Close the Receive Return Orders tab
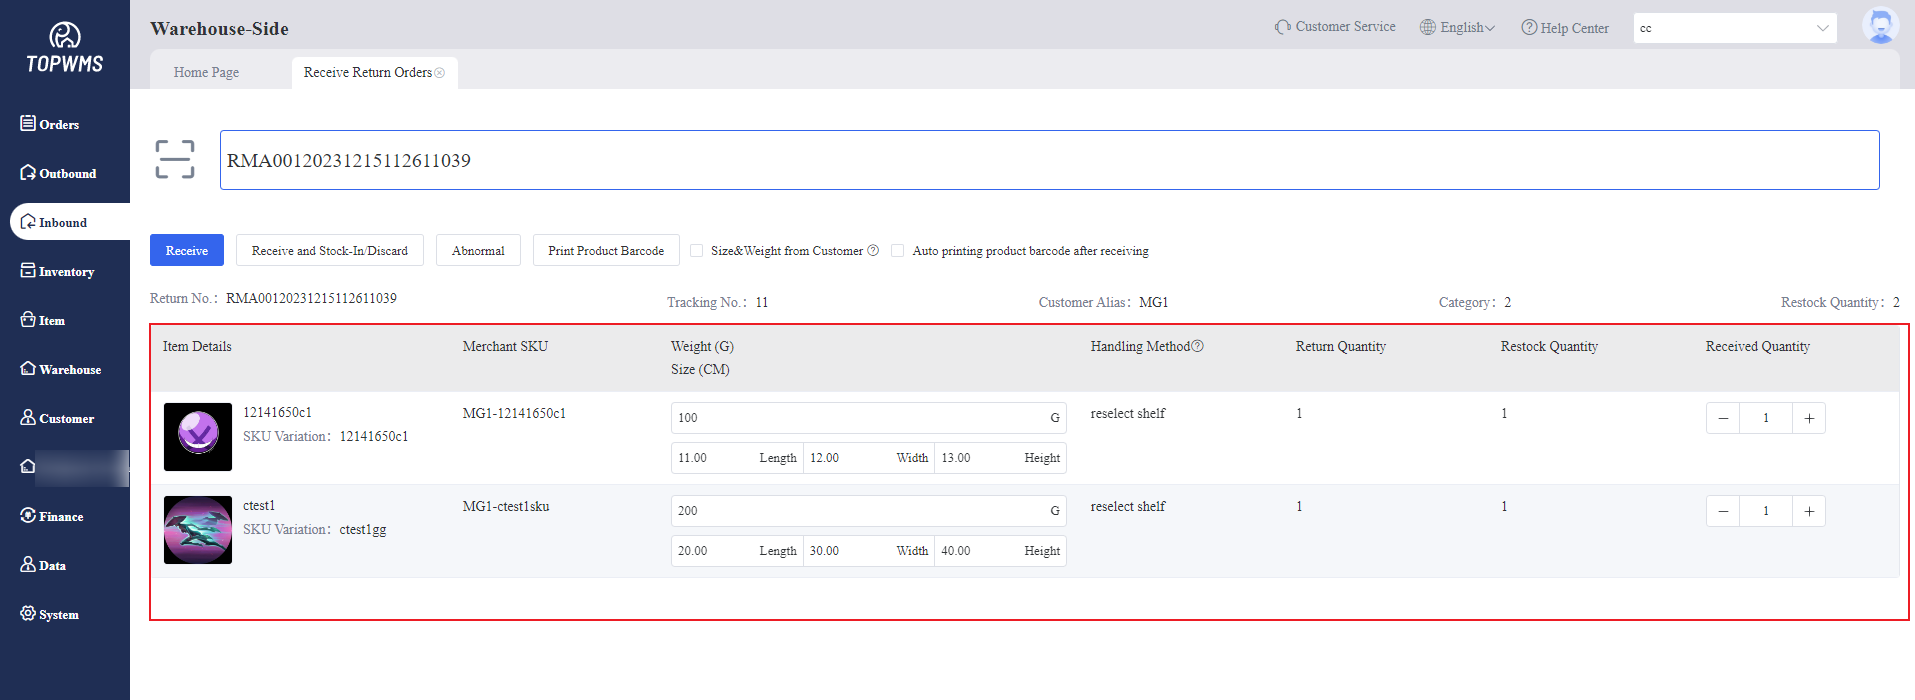Viewport: 1915px width, 700px height. coord(440,73)
